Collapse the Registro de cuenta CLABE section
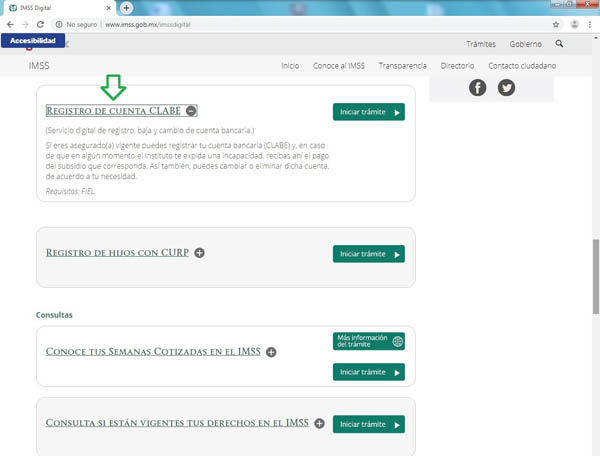 [191, 111]
